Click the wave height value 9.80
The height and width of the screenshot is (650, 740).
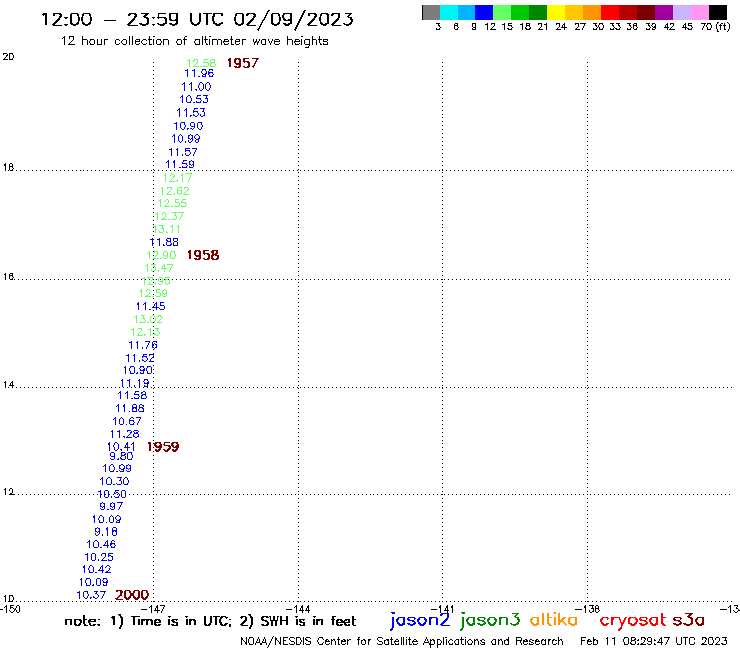(121, 456)
